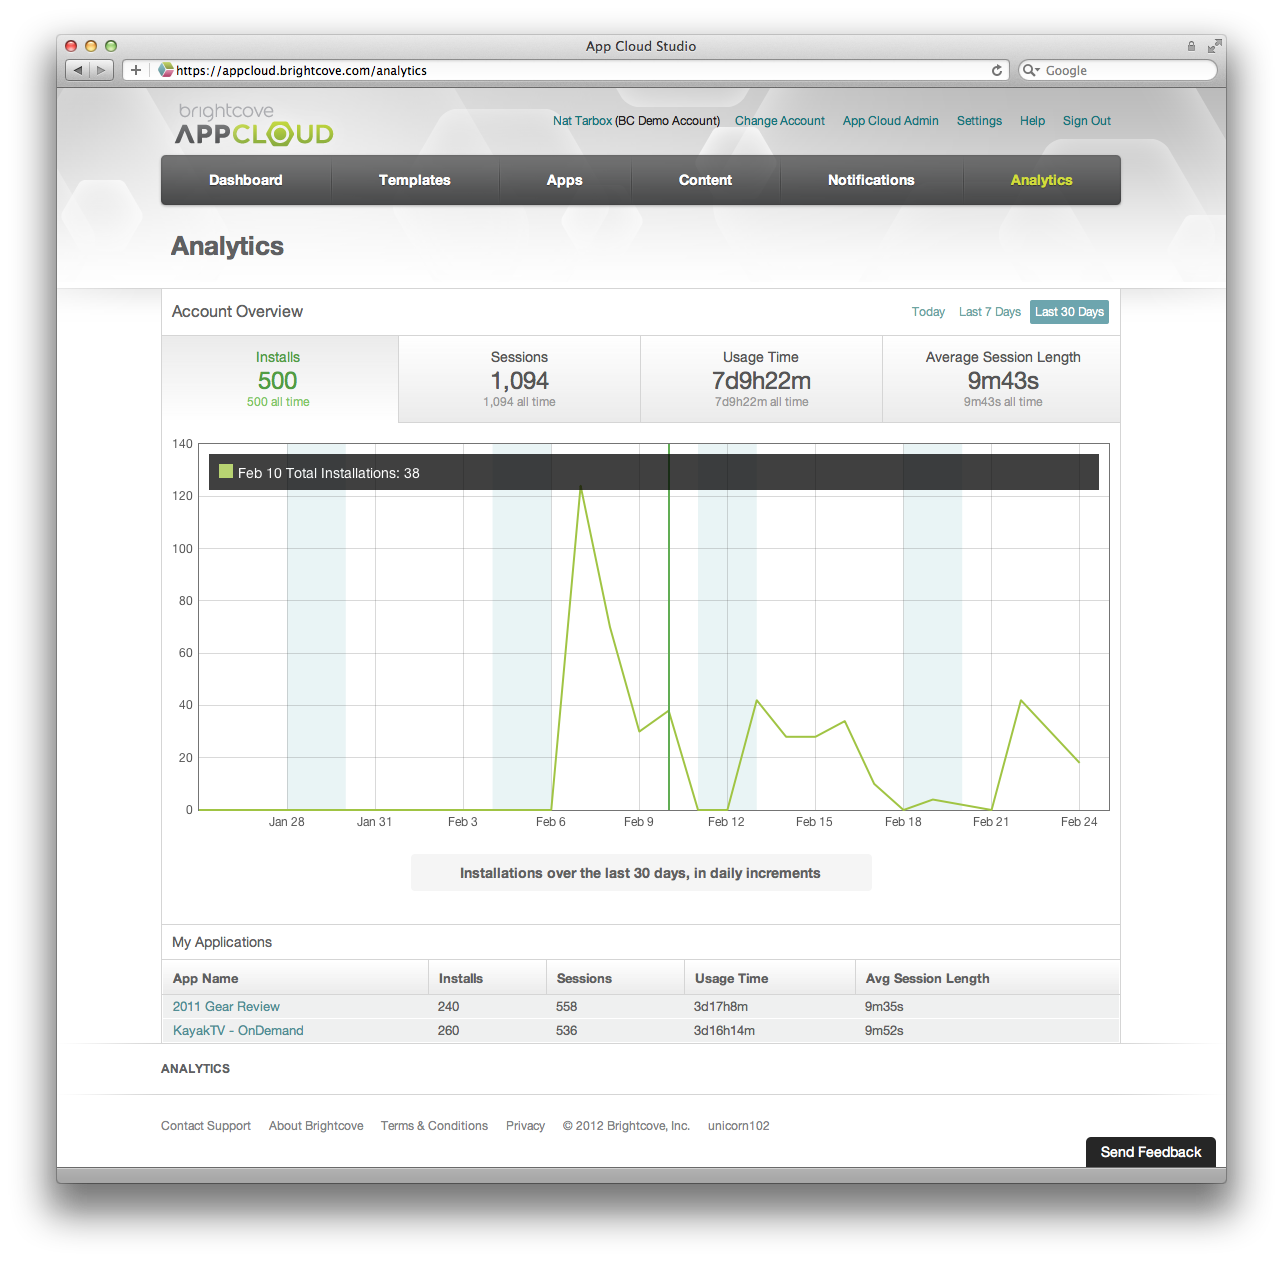Screen dimensions: 1283x1262
Task: Click the 3d16h14m usage time cell
Action: [724, 1030]
